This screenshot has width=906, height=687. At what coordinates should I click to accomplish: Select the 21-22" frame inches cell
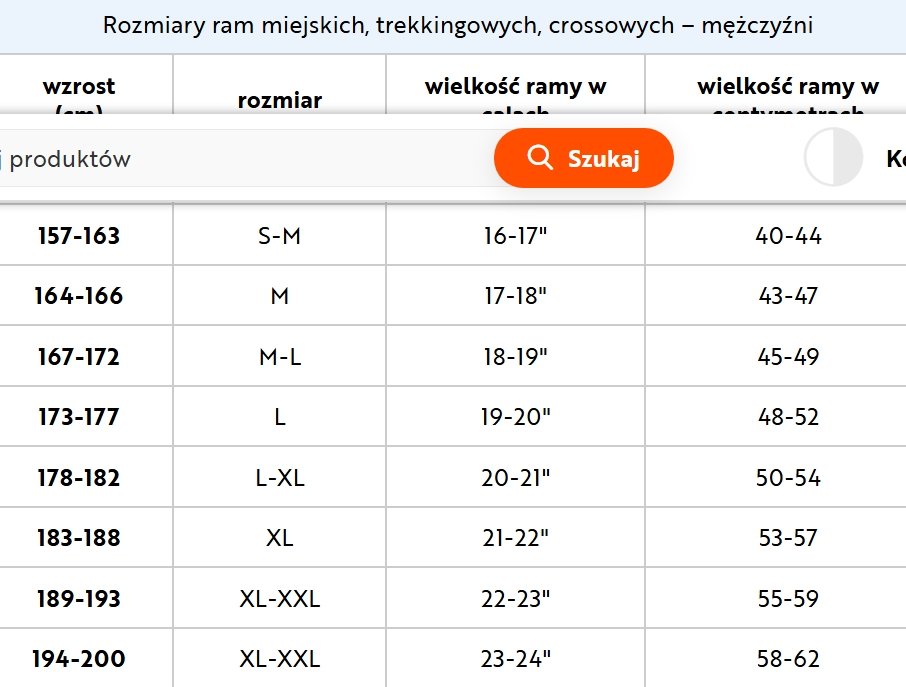click(515, 538)
